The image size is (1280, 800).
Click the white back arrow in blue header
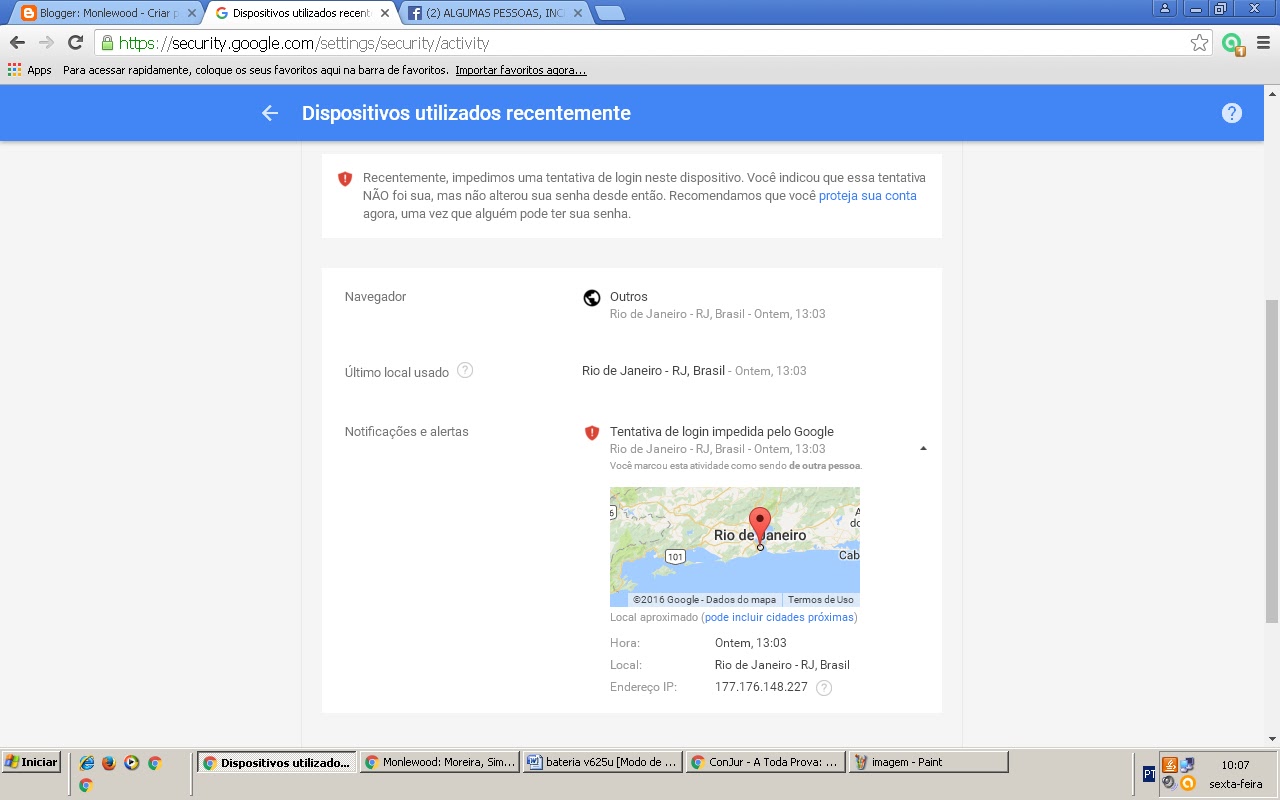(x=269, y=113)
